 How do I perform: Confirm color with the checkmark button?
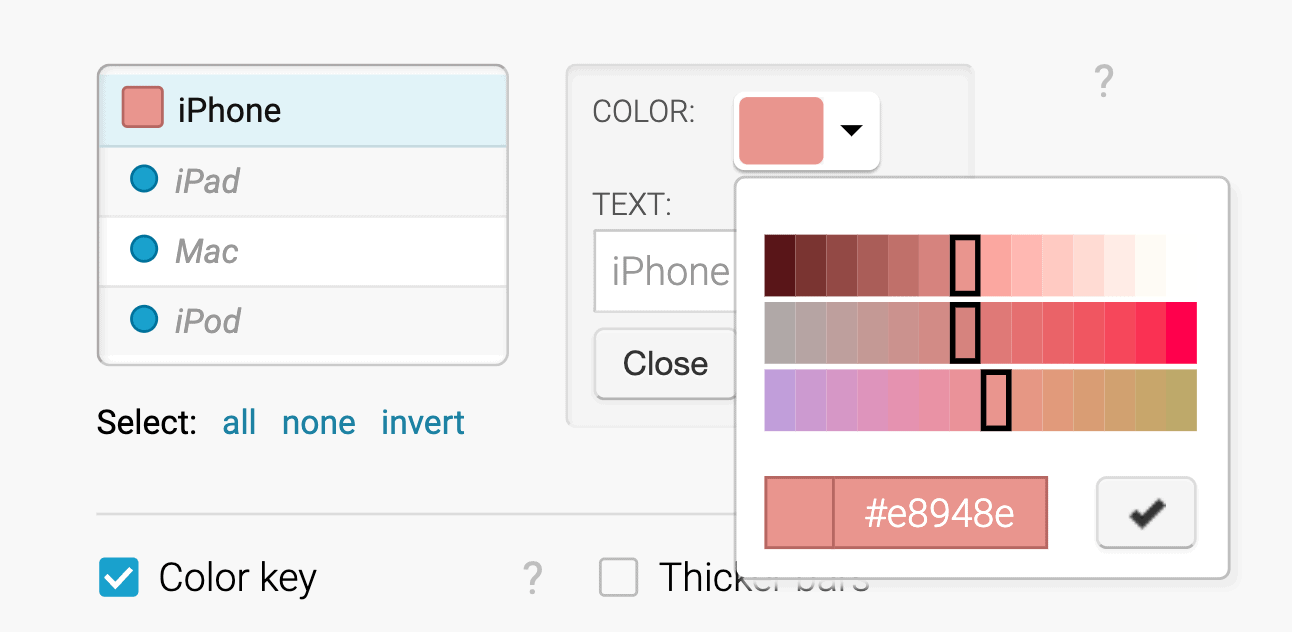pyautogui.click(x=1146, y=513)
